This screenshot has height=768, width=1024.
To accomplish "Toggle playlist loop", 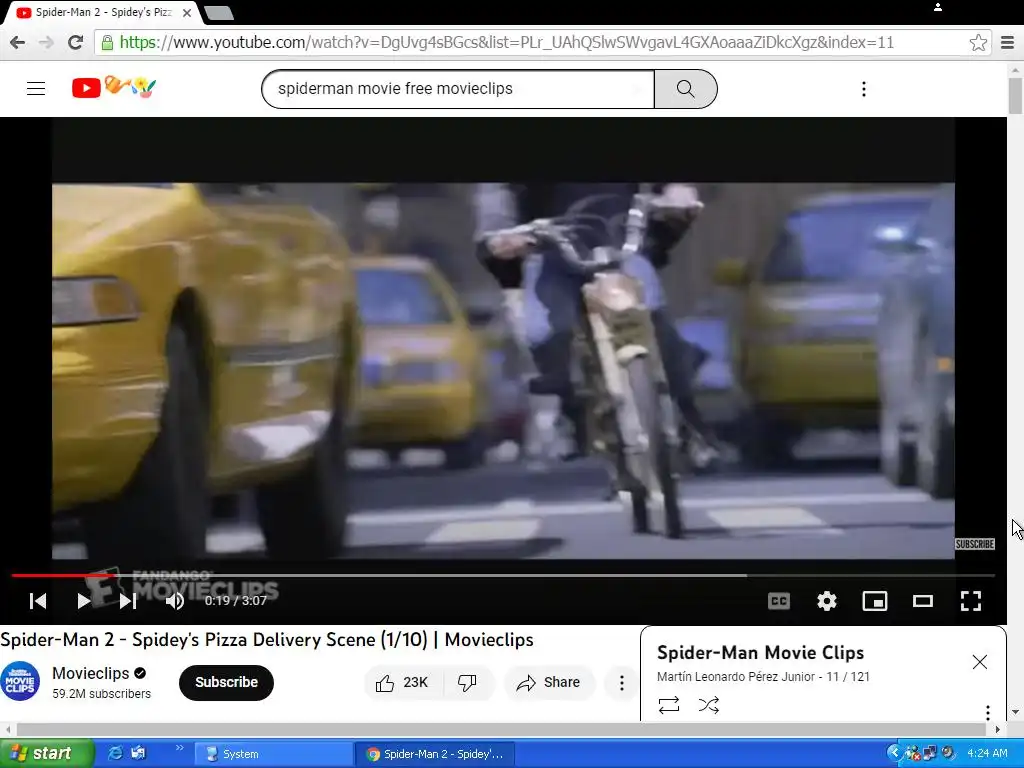I will 669,705.
